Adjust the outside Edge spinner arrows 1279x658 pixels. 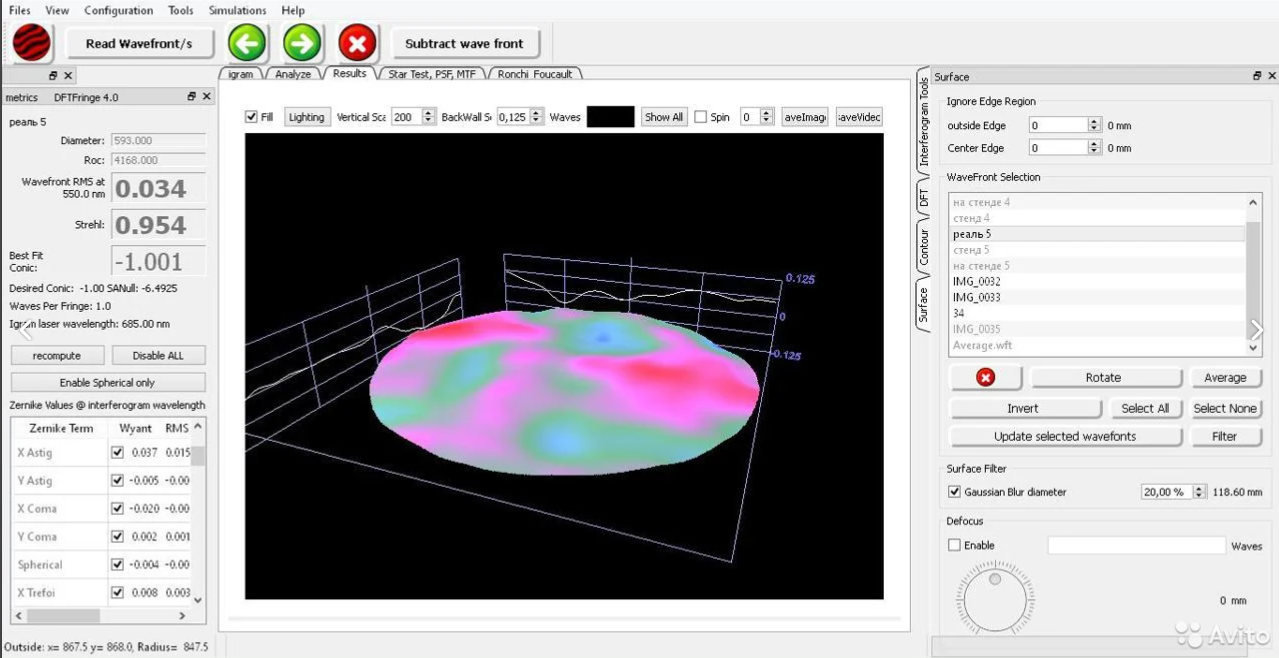click(x=1094, y=125)
